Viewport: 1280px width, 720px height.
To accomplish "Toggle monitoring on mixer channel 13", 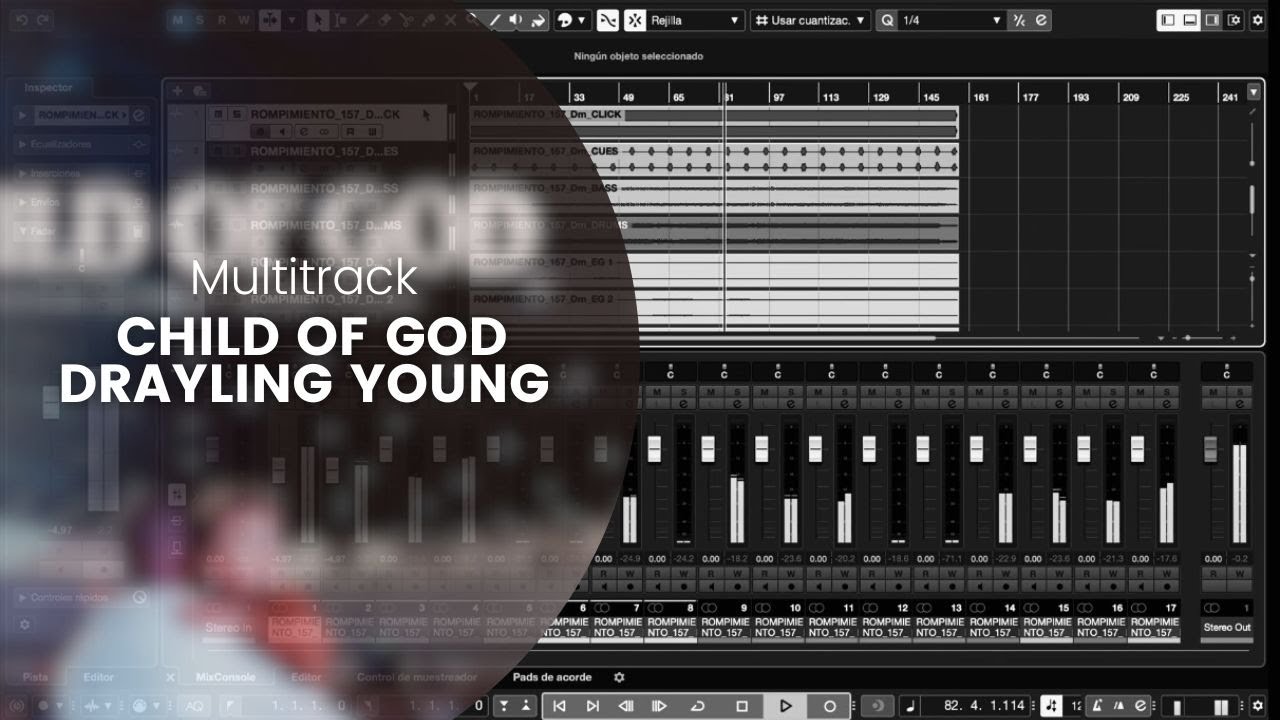I will tap(926, 586).
